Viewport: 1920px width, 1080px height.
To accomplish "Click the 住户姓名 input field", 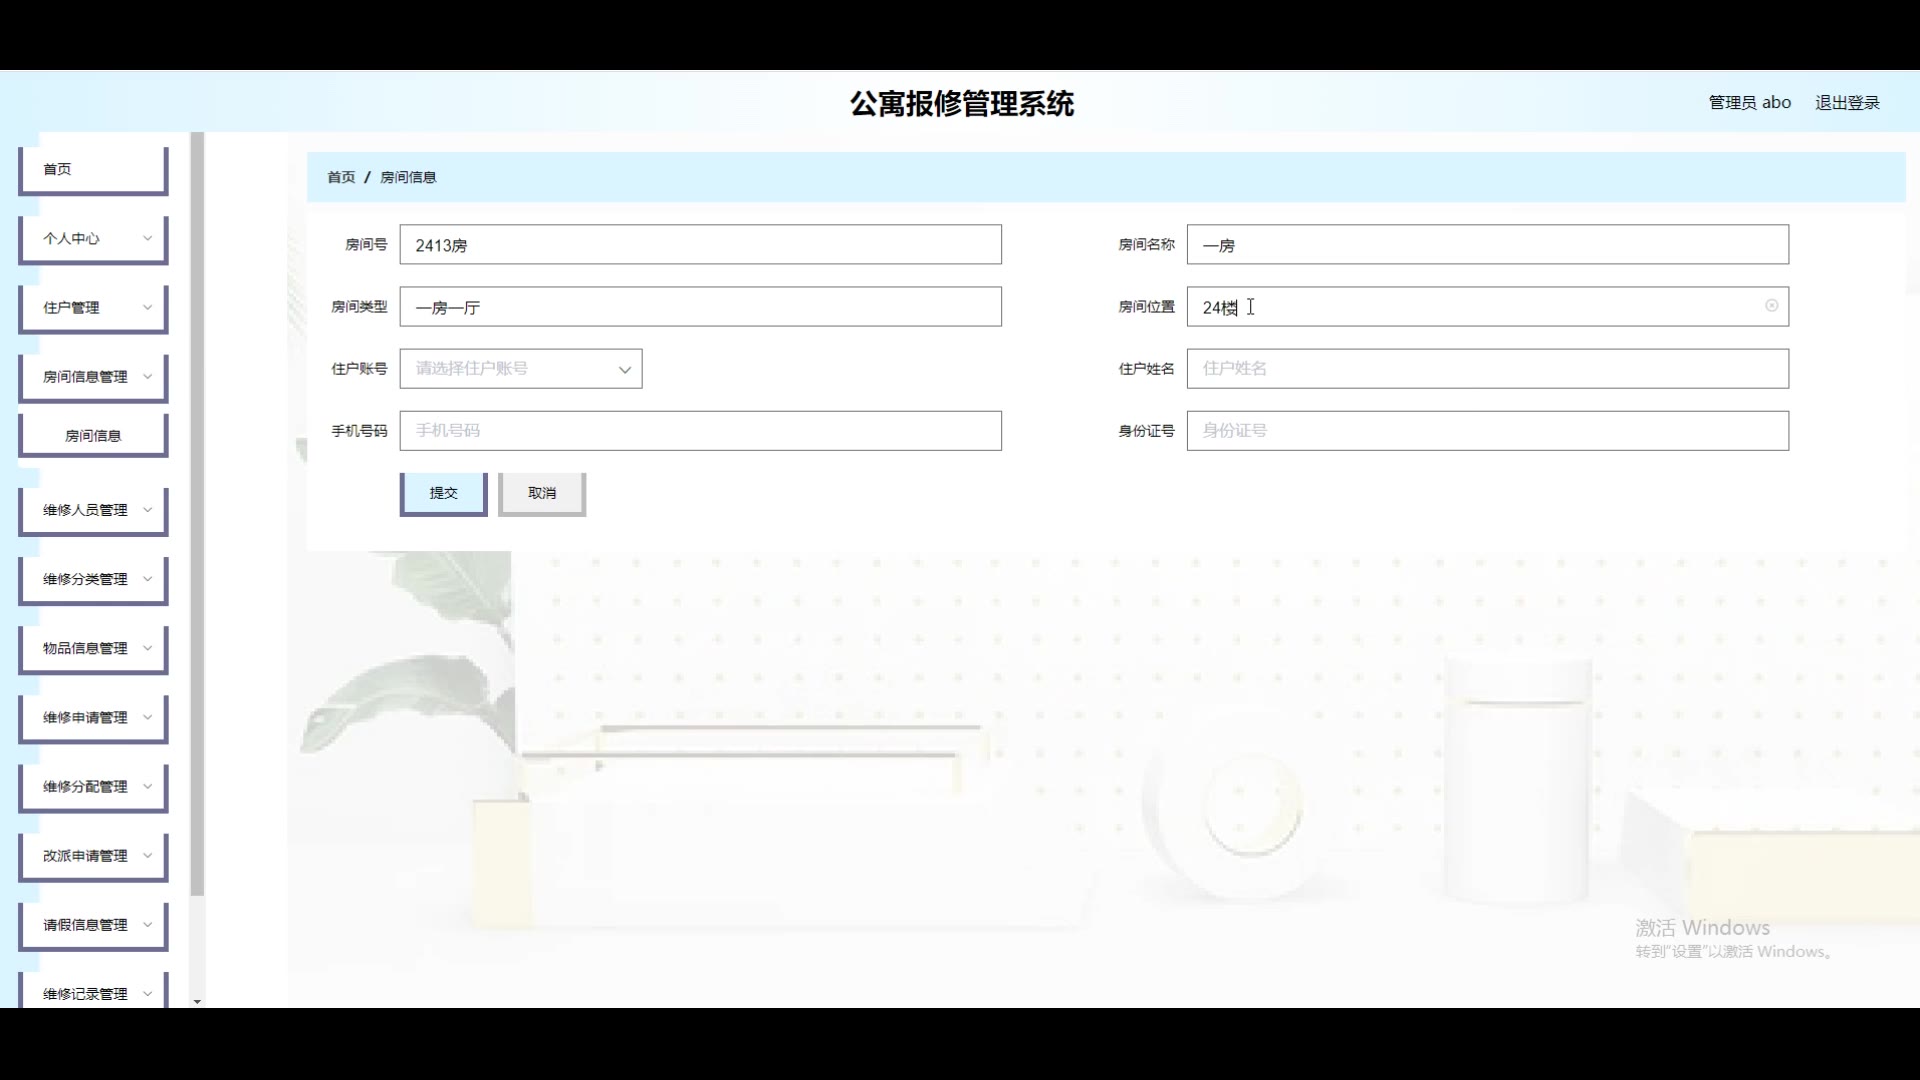I will pos(1487,369).
